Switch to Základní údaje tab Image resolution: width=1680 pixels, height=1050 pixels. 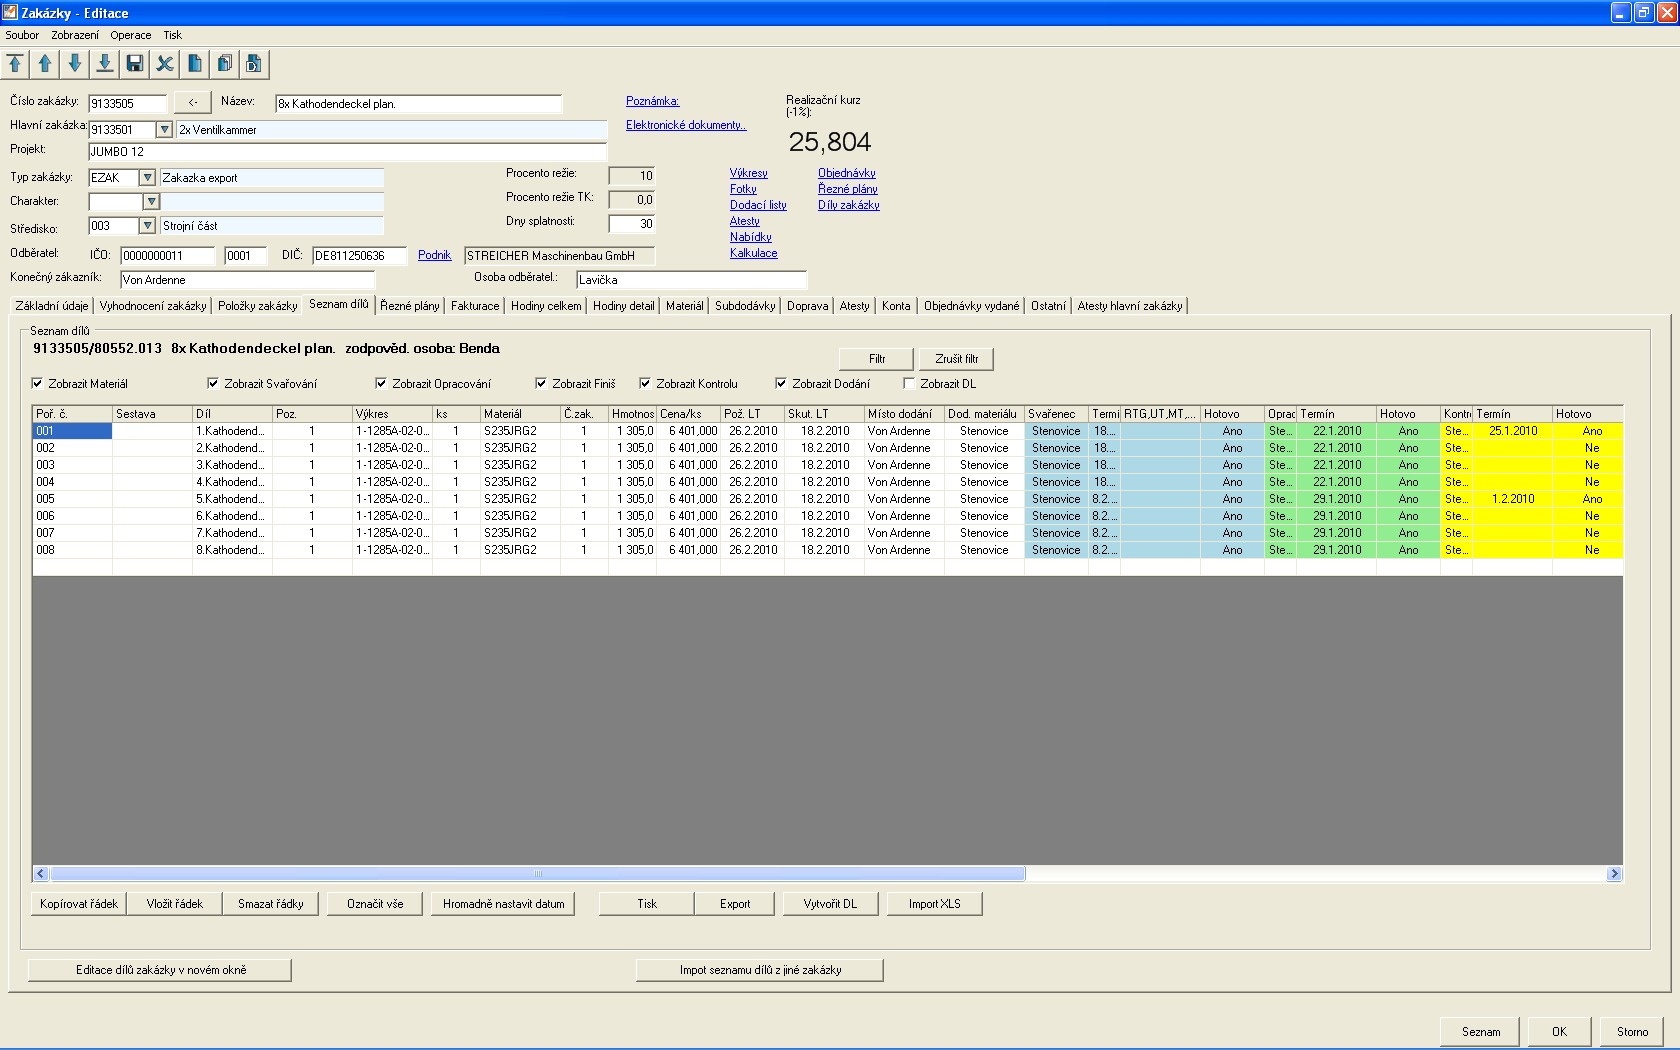(x=52, y=306)
